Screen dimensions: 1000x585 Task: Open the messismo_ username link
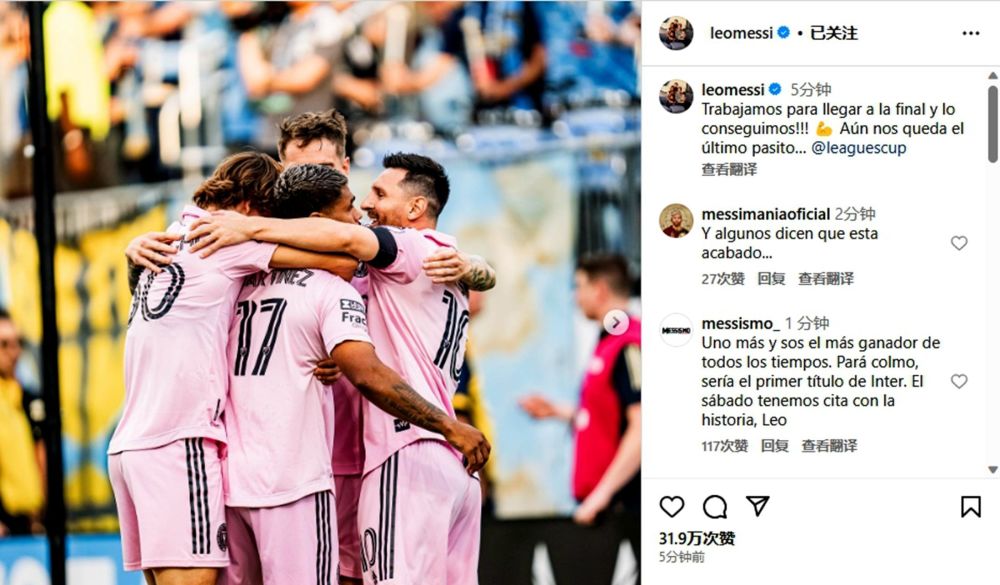pyautogui.click(x=740, y=323)
